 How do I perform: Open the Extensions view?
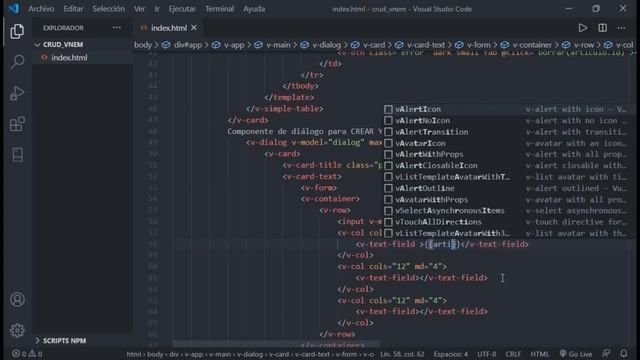point(17,124)
